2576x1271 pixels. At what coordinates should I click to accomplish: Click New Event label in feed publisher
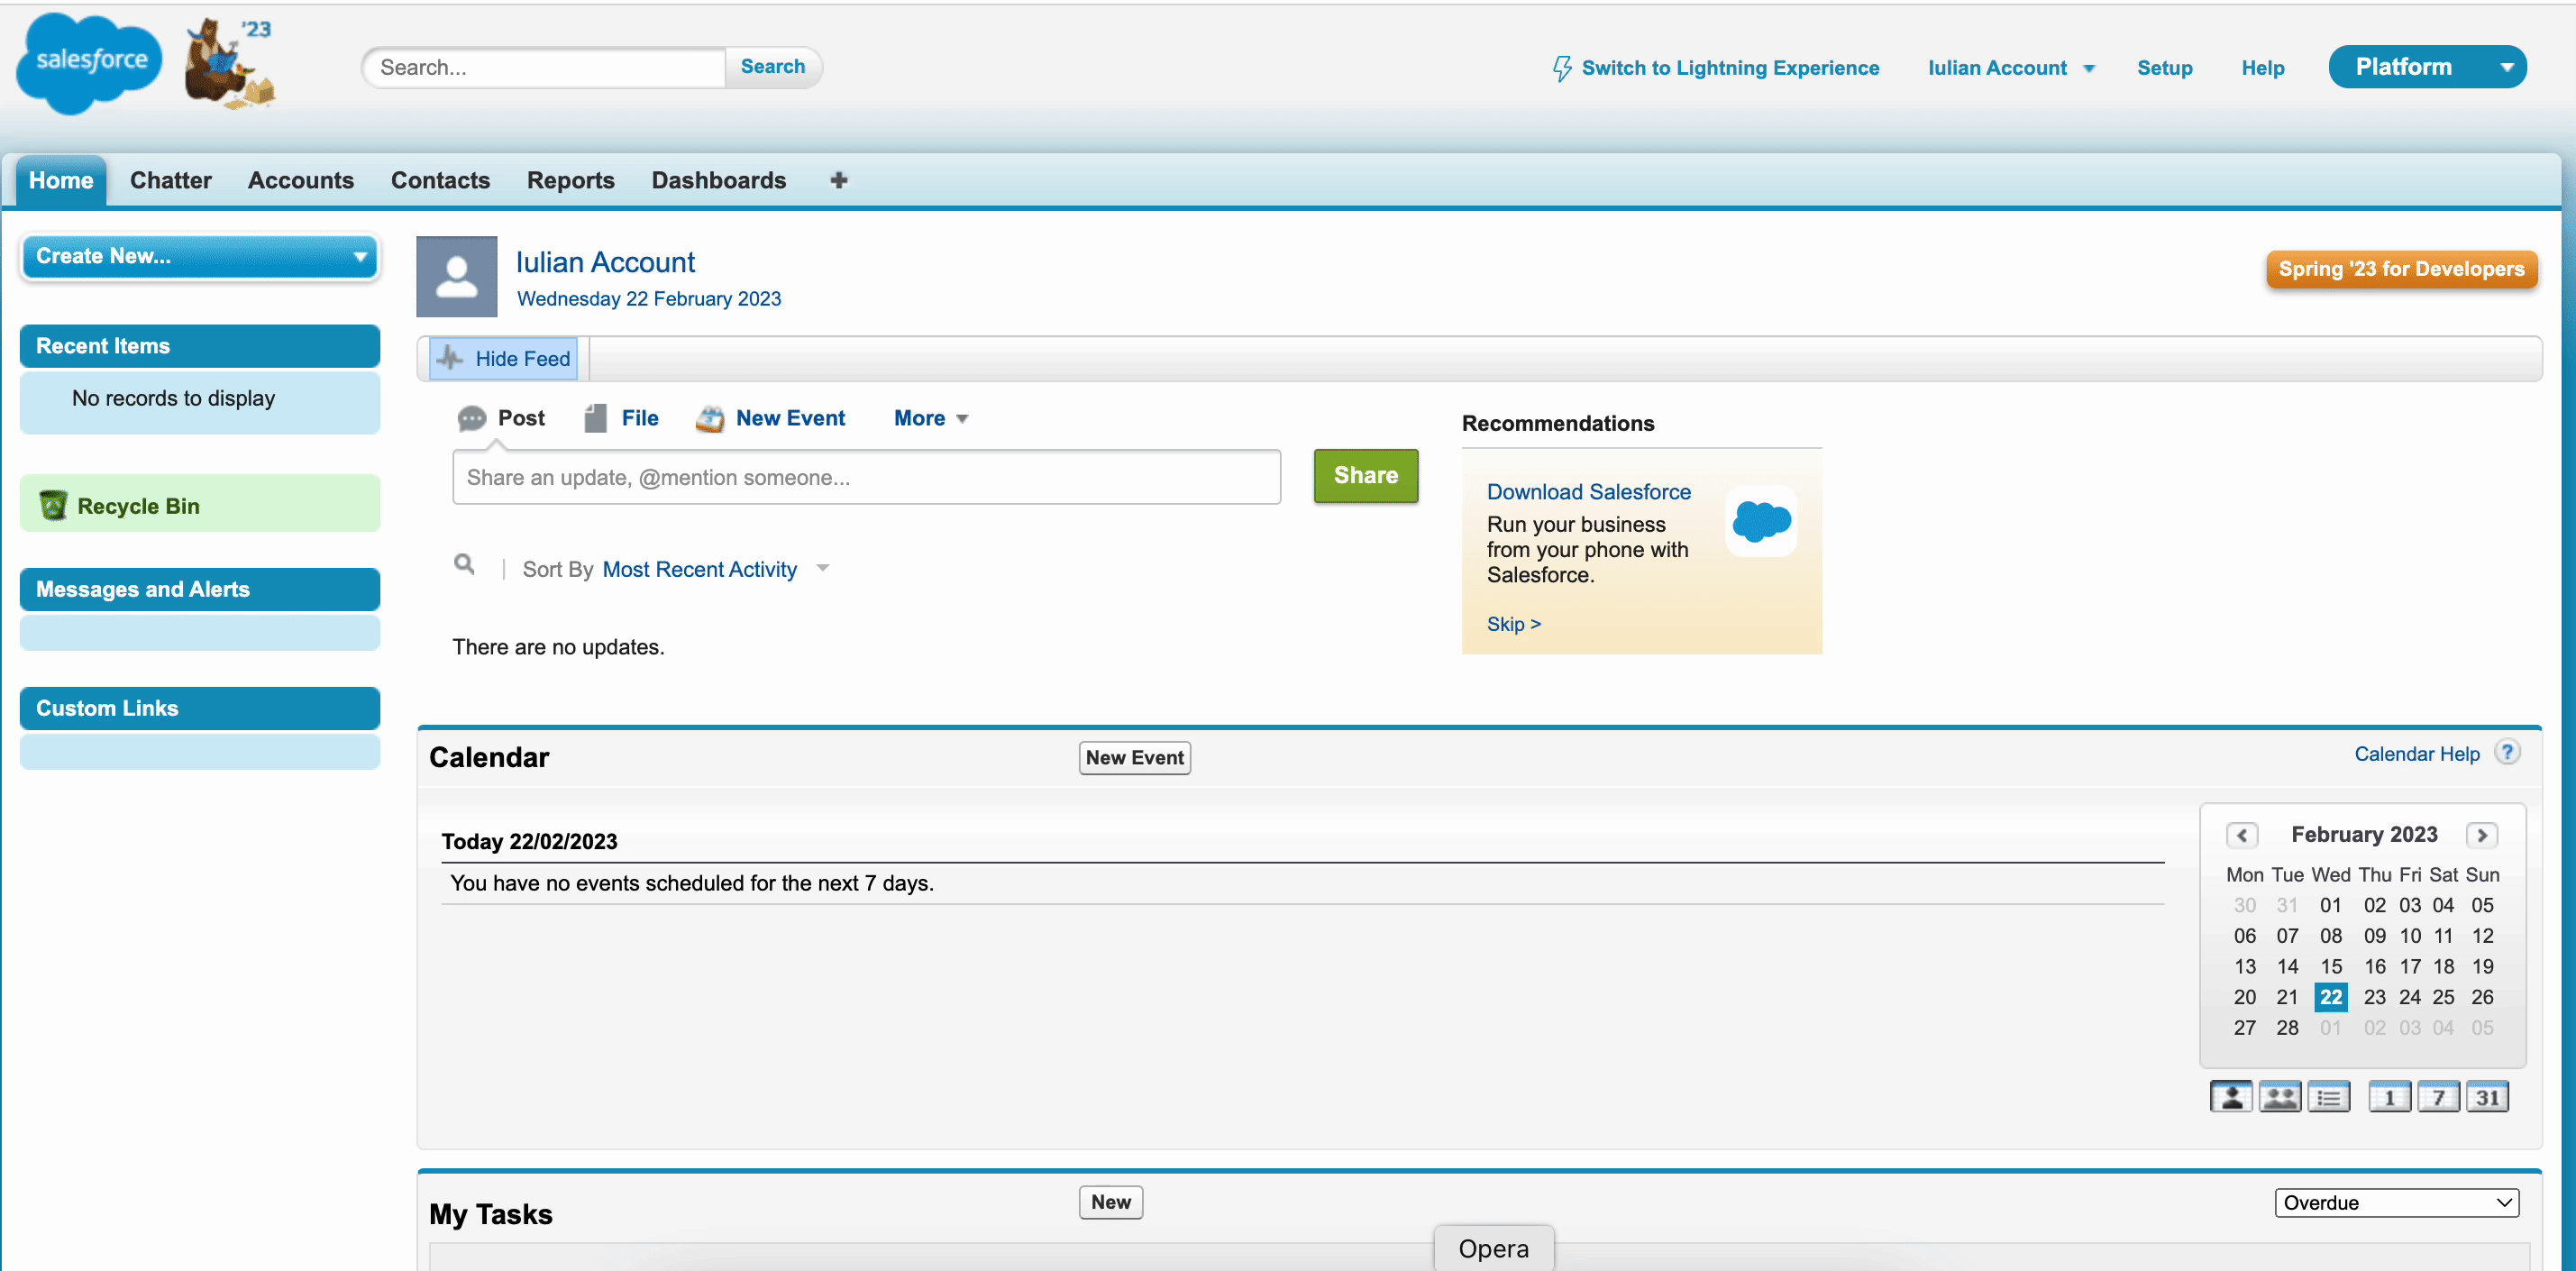(x=790, y=418)
